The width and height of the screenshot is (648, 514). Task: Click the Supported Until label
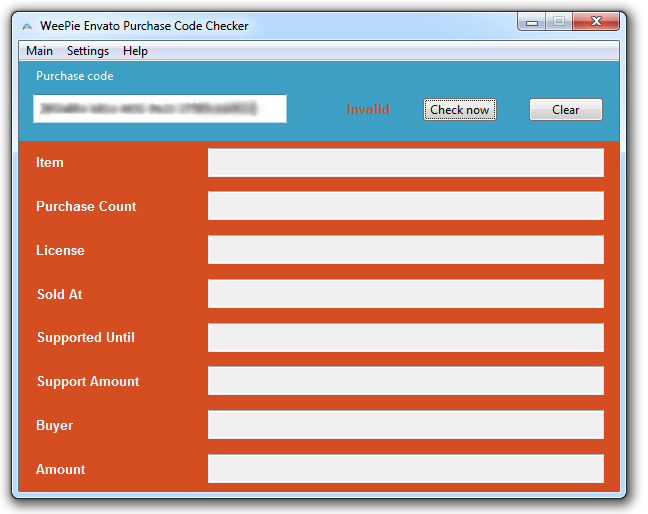(86, 338)
